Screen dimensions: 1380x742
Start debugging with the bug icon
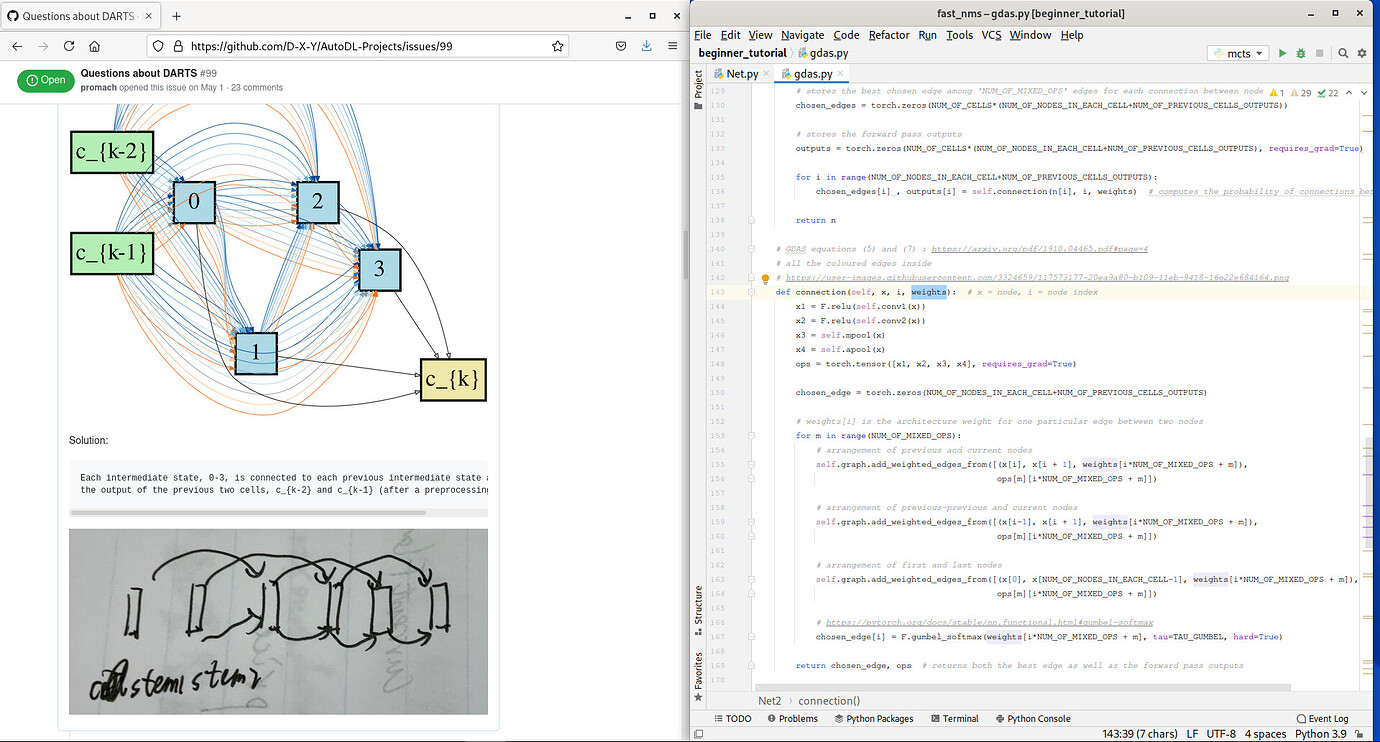1299,53
